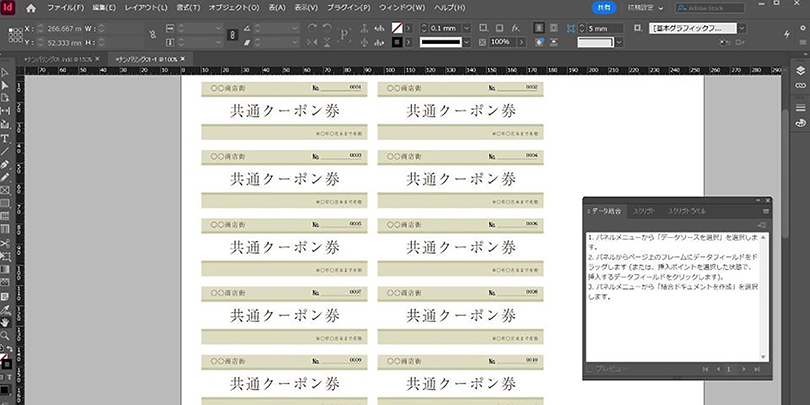Click the Layers panel icon in right dock
Screen dimensions: 810x405
tap(800, 70)
